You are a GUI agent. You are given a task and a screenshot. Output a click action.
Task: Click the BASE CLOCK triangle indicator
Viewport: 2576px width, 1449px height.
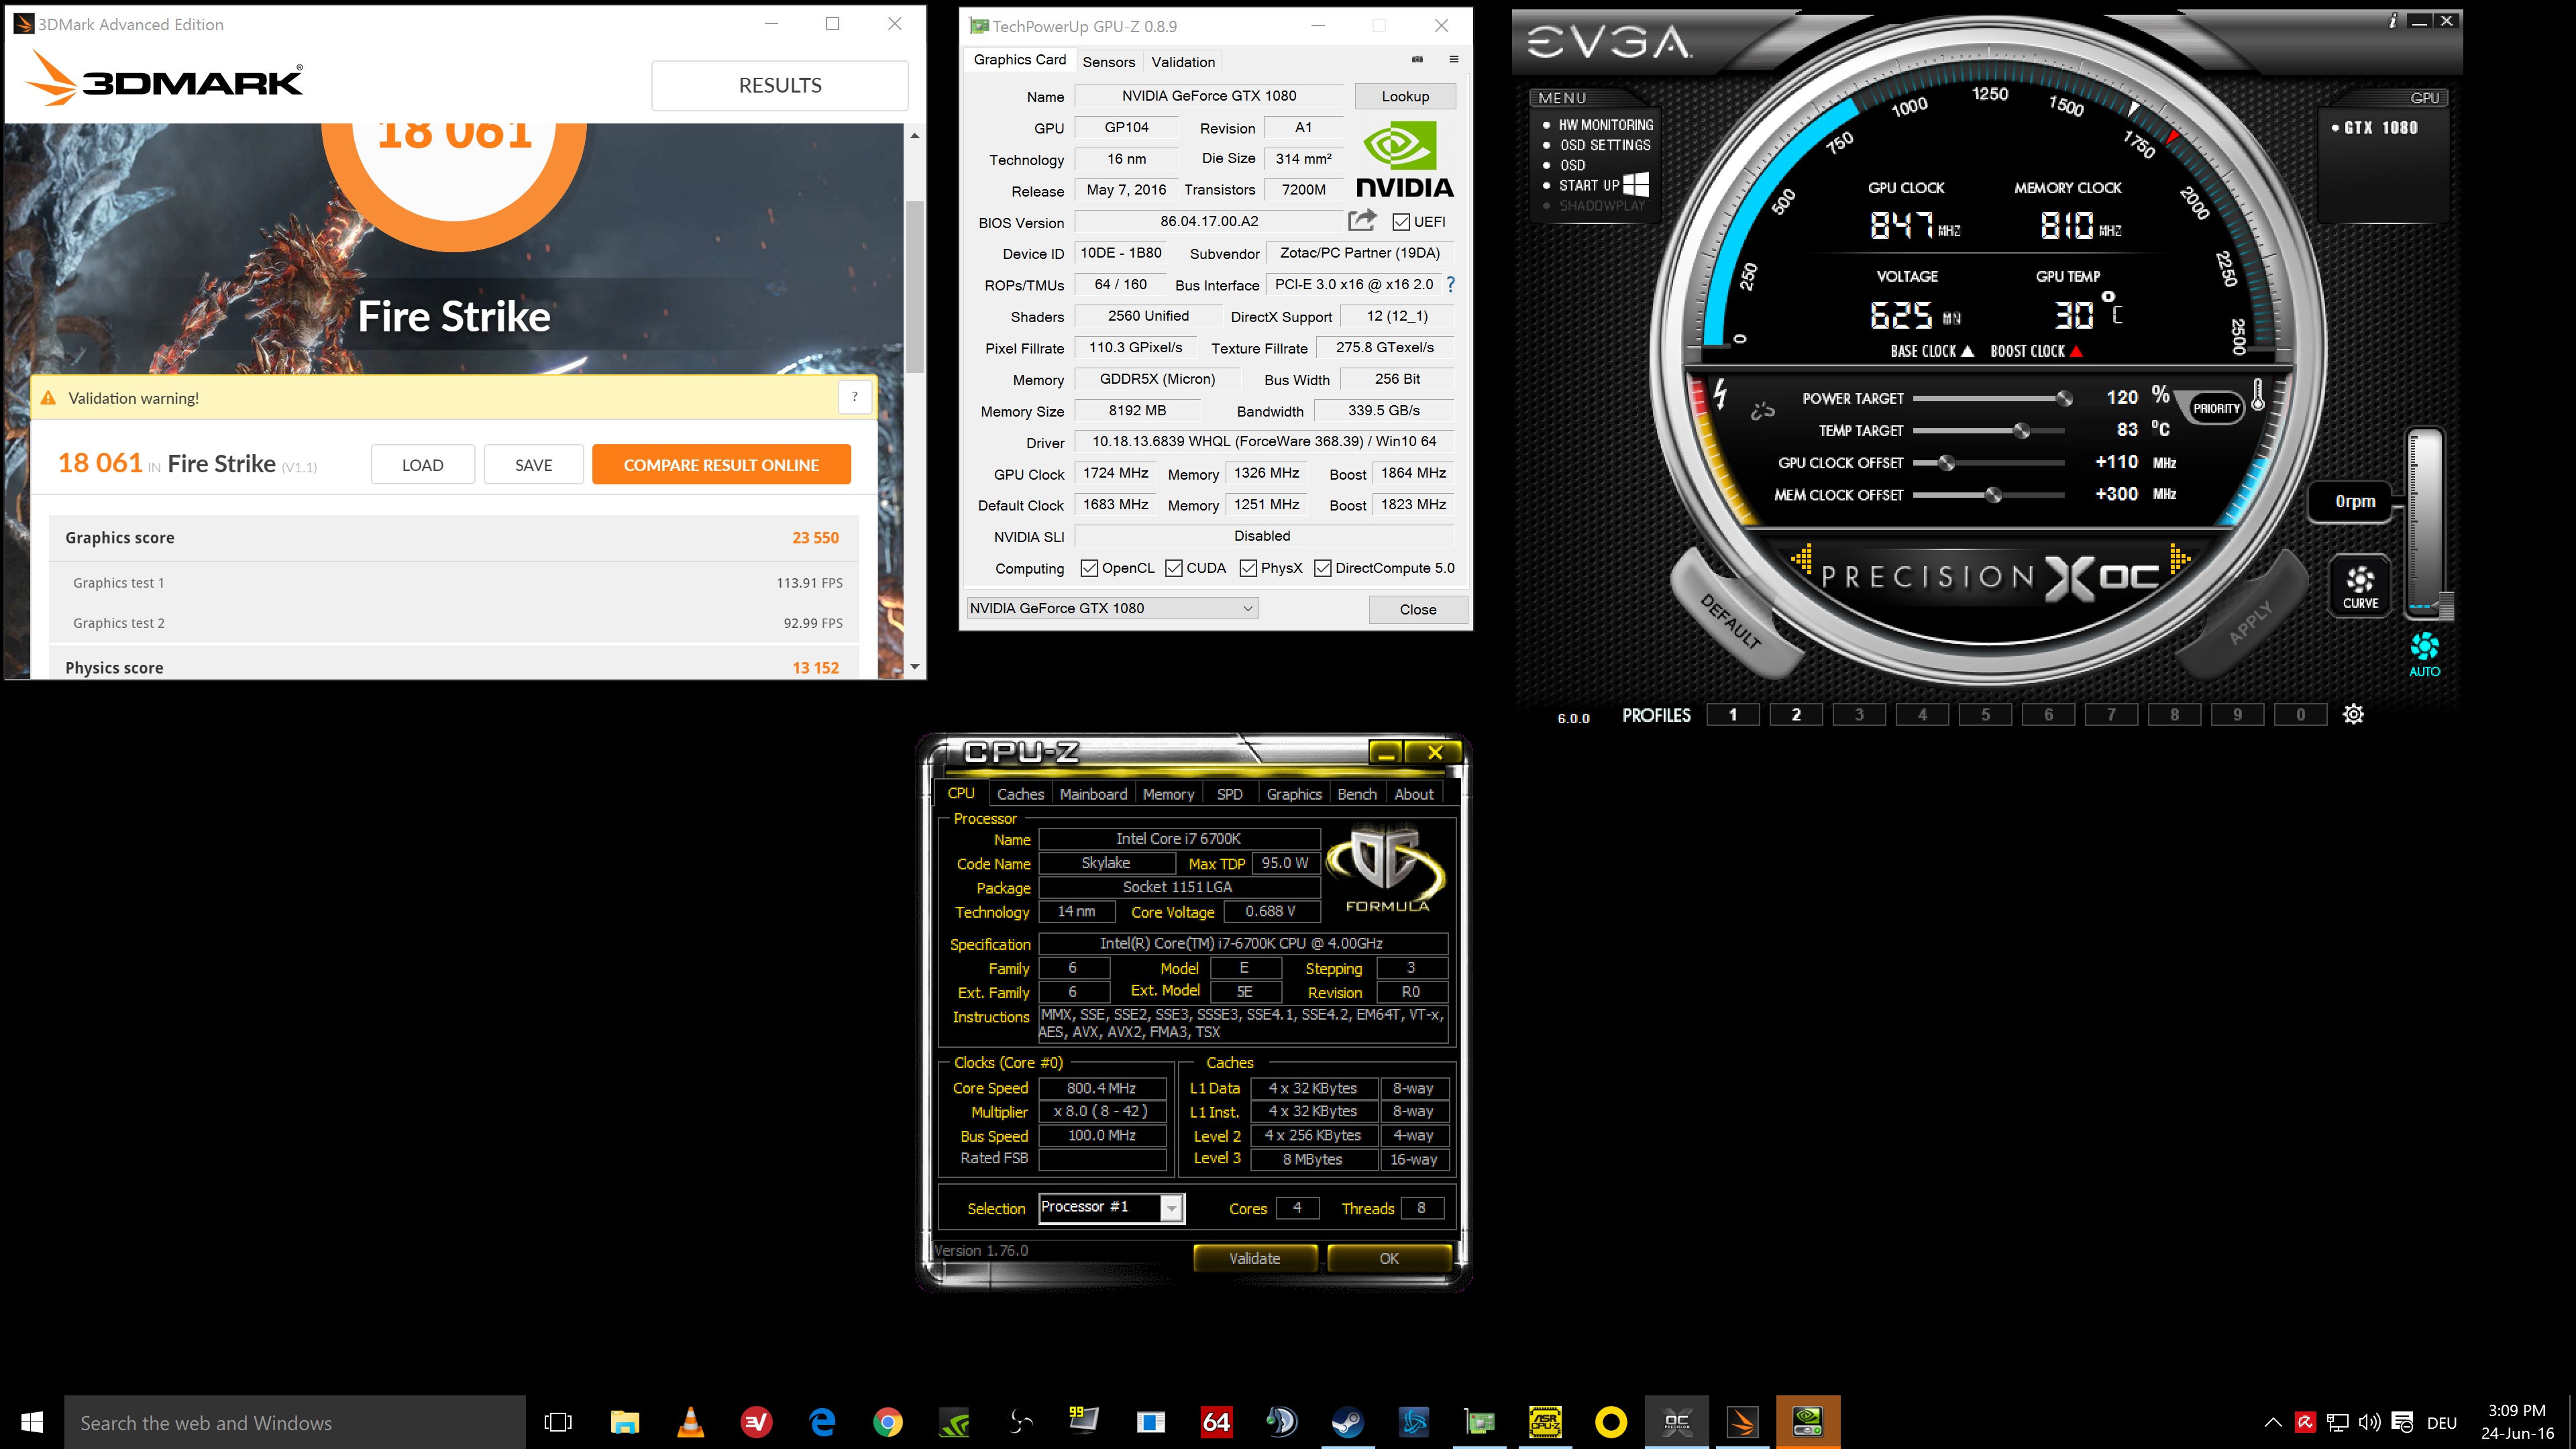pyautogui.click(x=1967, y=350)
